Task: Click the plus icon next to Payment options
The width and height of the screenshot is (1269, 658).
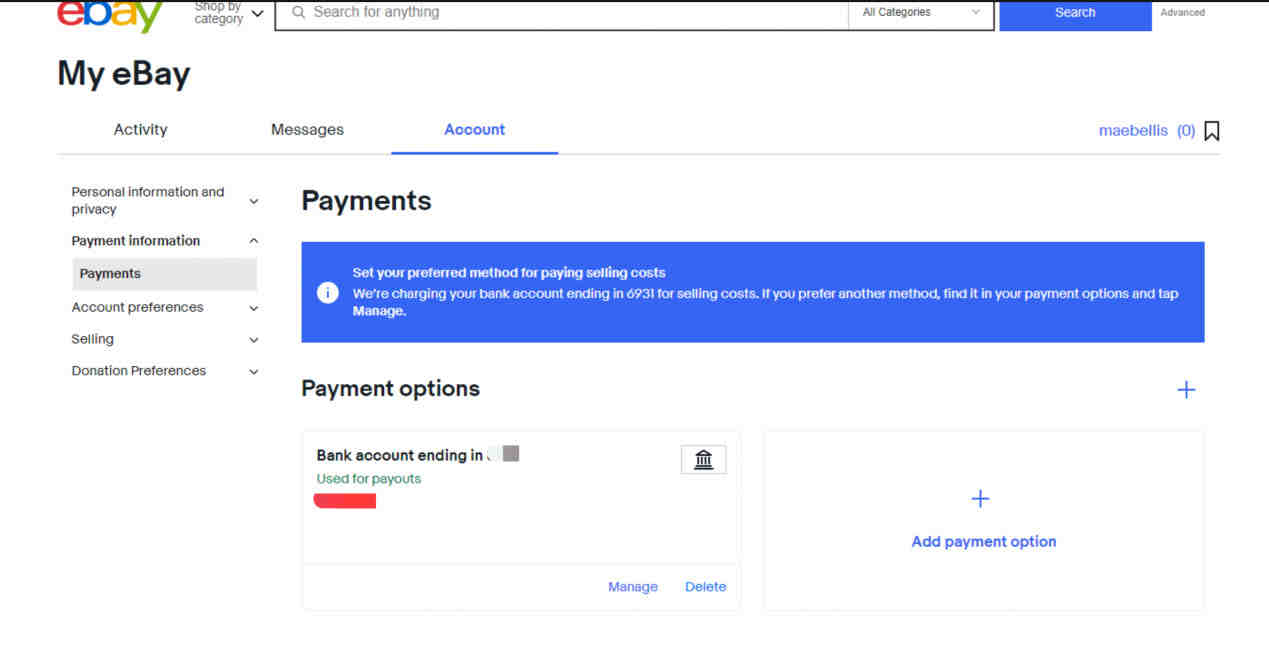Action: [x=1186, y=390]
